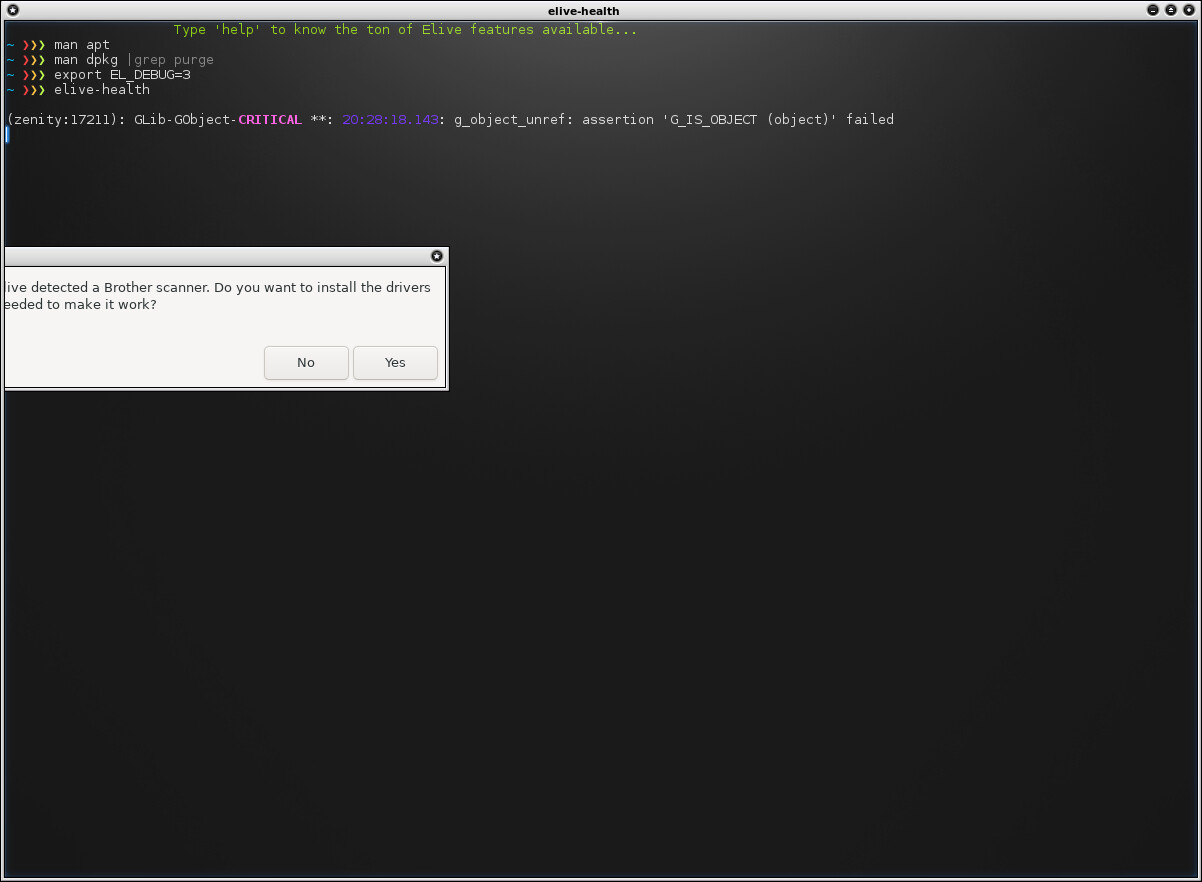Click Yes to install Brother scanner drivers
Viewport: 1202px width, 882px height.
pyautogui.click(x=395, y=363)
